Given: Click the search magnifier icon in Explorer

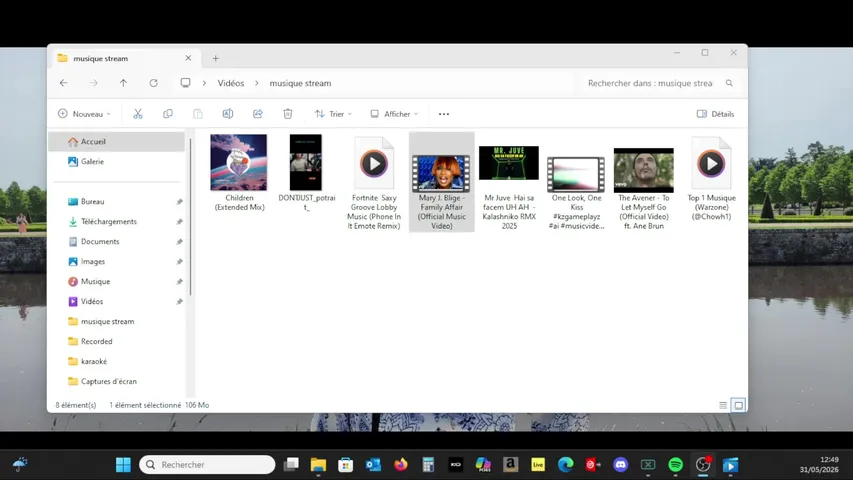Looking at the screenshot, I should point(729,83).
